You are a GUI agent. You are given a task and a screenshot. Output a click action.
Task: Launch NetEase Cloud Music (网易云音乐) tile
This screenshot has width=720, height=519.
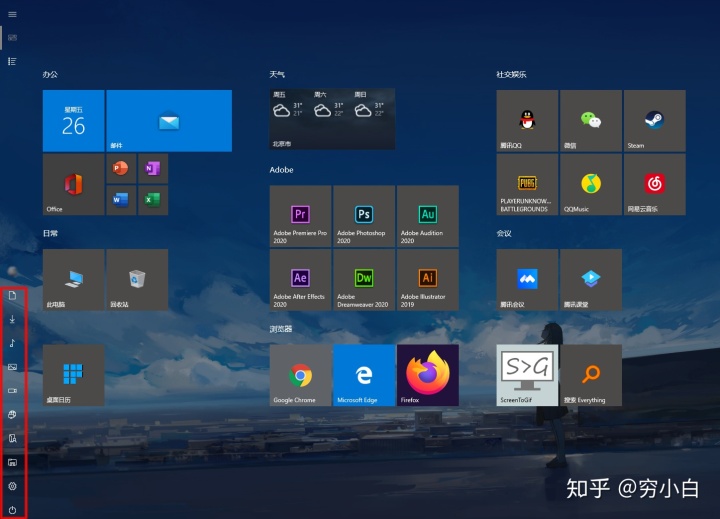click(655, 184)
